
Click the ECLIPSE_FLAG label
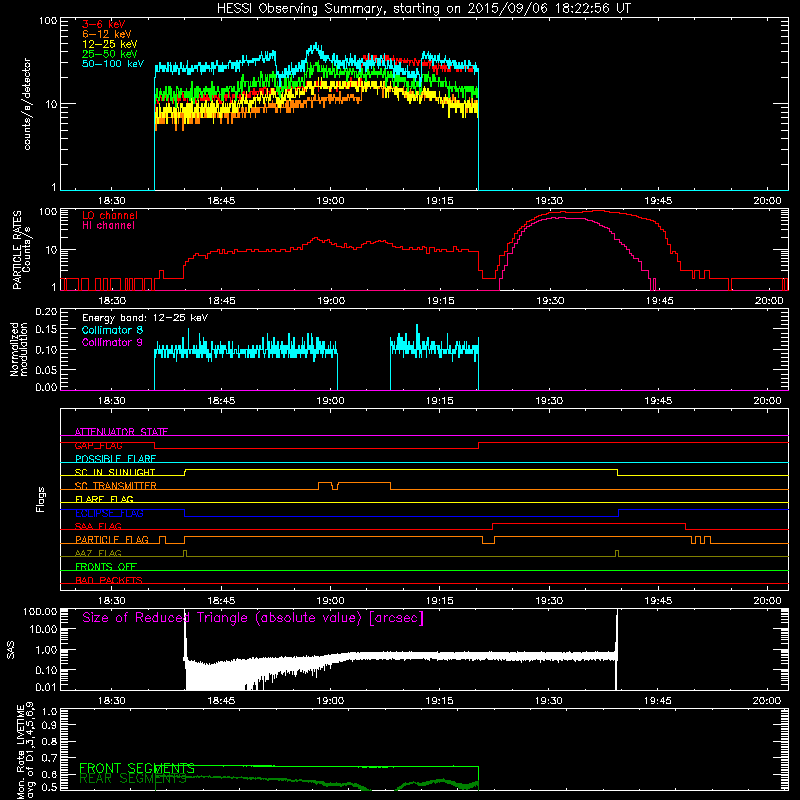(x=109, y=513)
